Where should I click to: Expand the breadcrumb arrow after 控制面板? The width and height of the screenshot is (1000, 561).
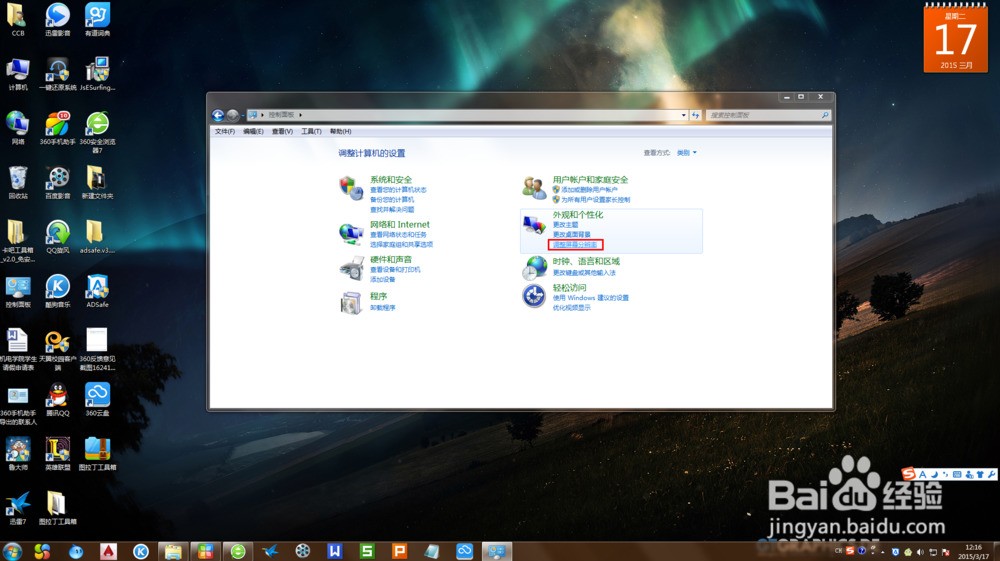(x=300, y=115)
